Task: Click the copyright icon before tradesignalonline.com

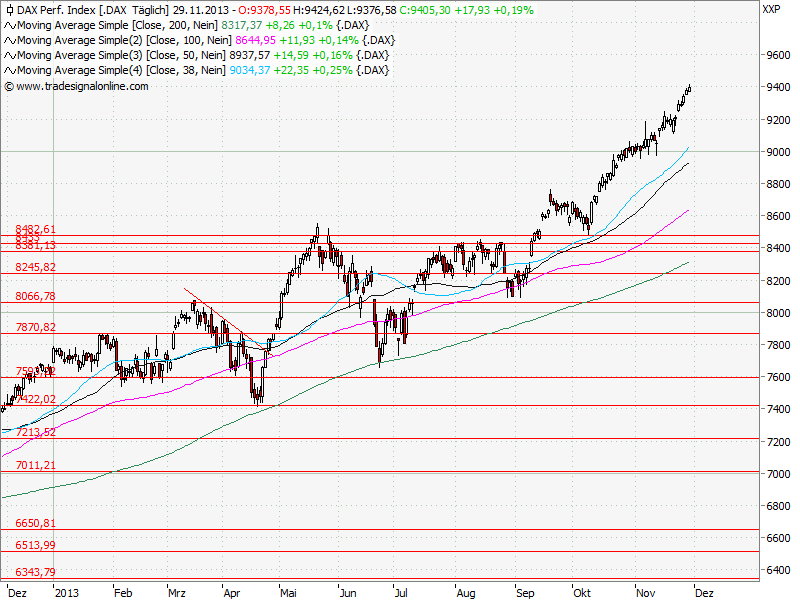Action: click(x=9, y=86)
